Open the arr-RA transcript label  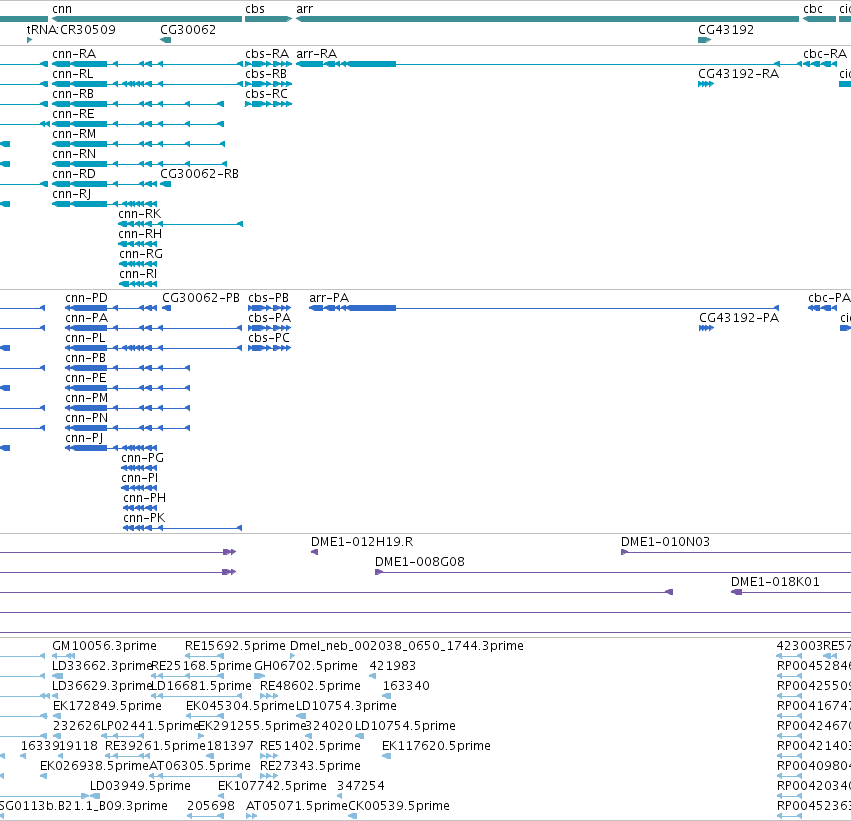[x=316, y=54]
